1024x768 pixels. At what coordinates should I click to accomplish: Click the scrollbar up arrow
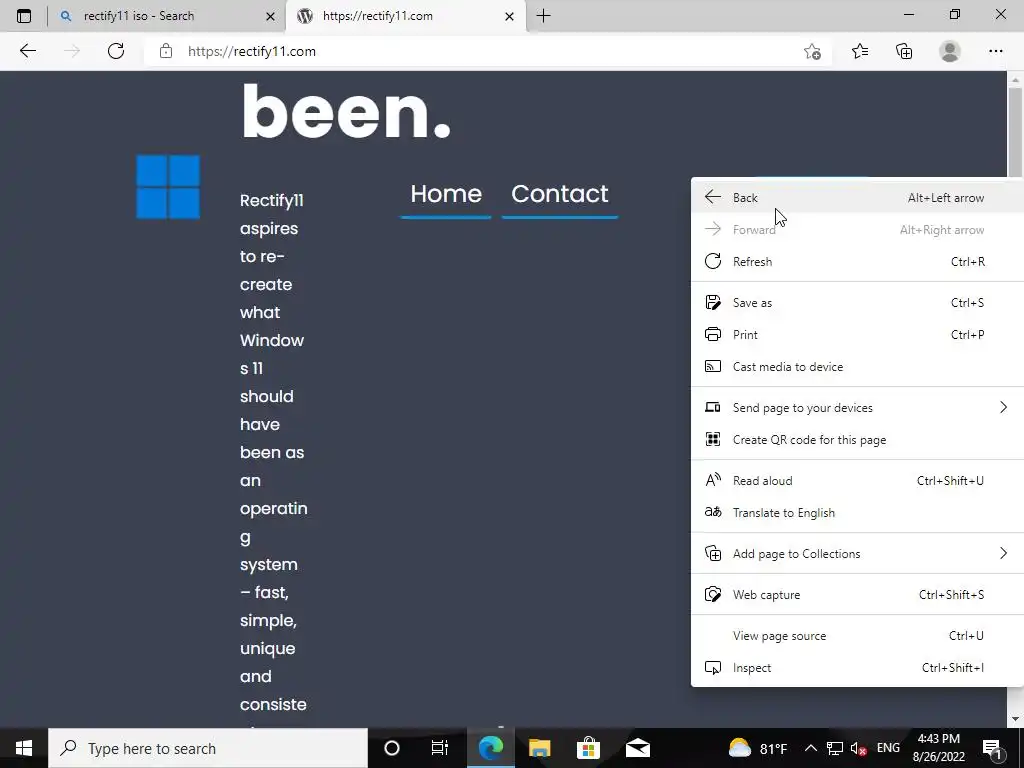pyautogui.click(x=1015, y=79)
